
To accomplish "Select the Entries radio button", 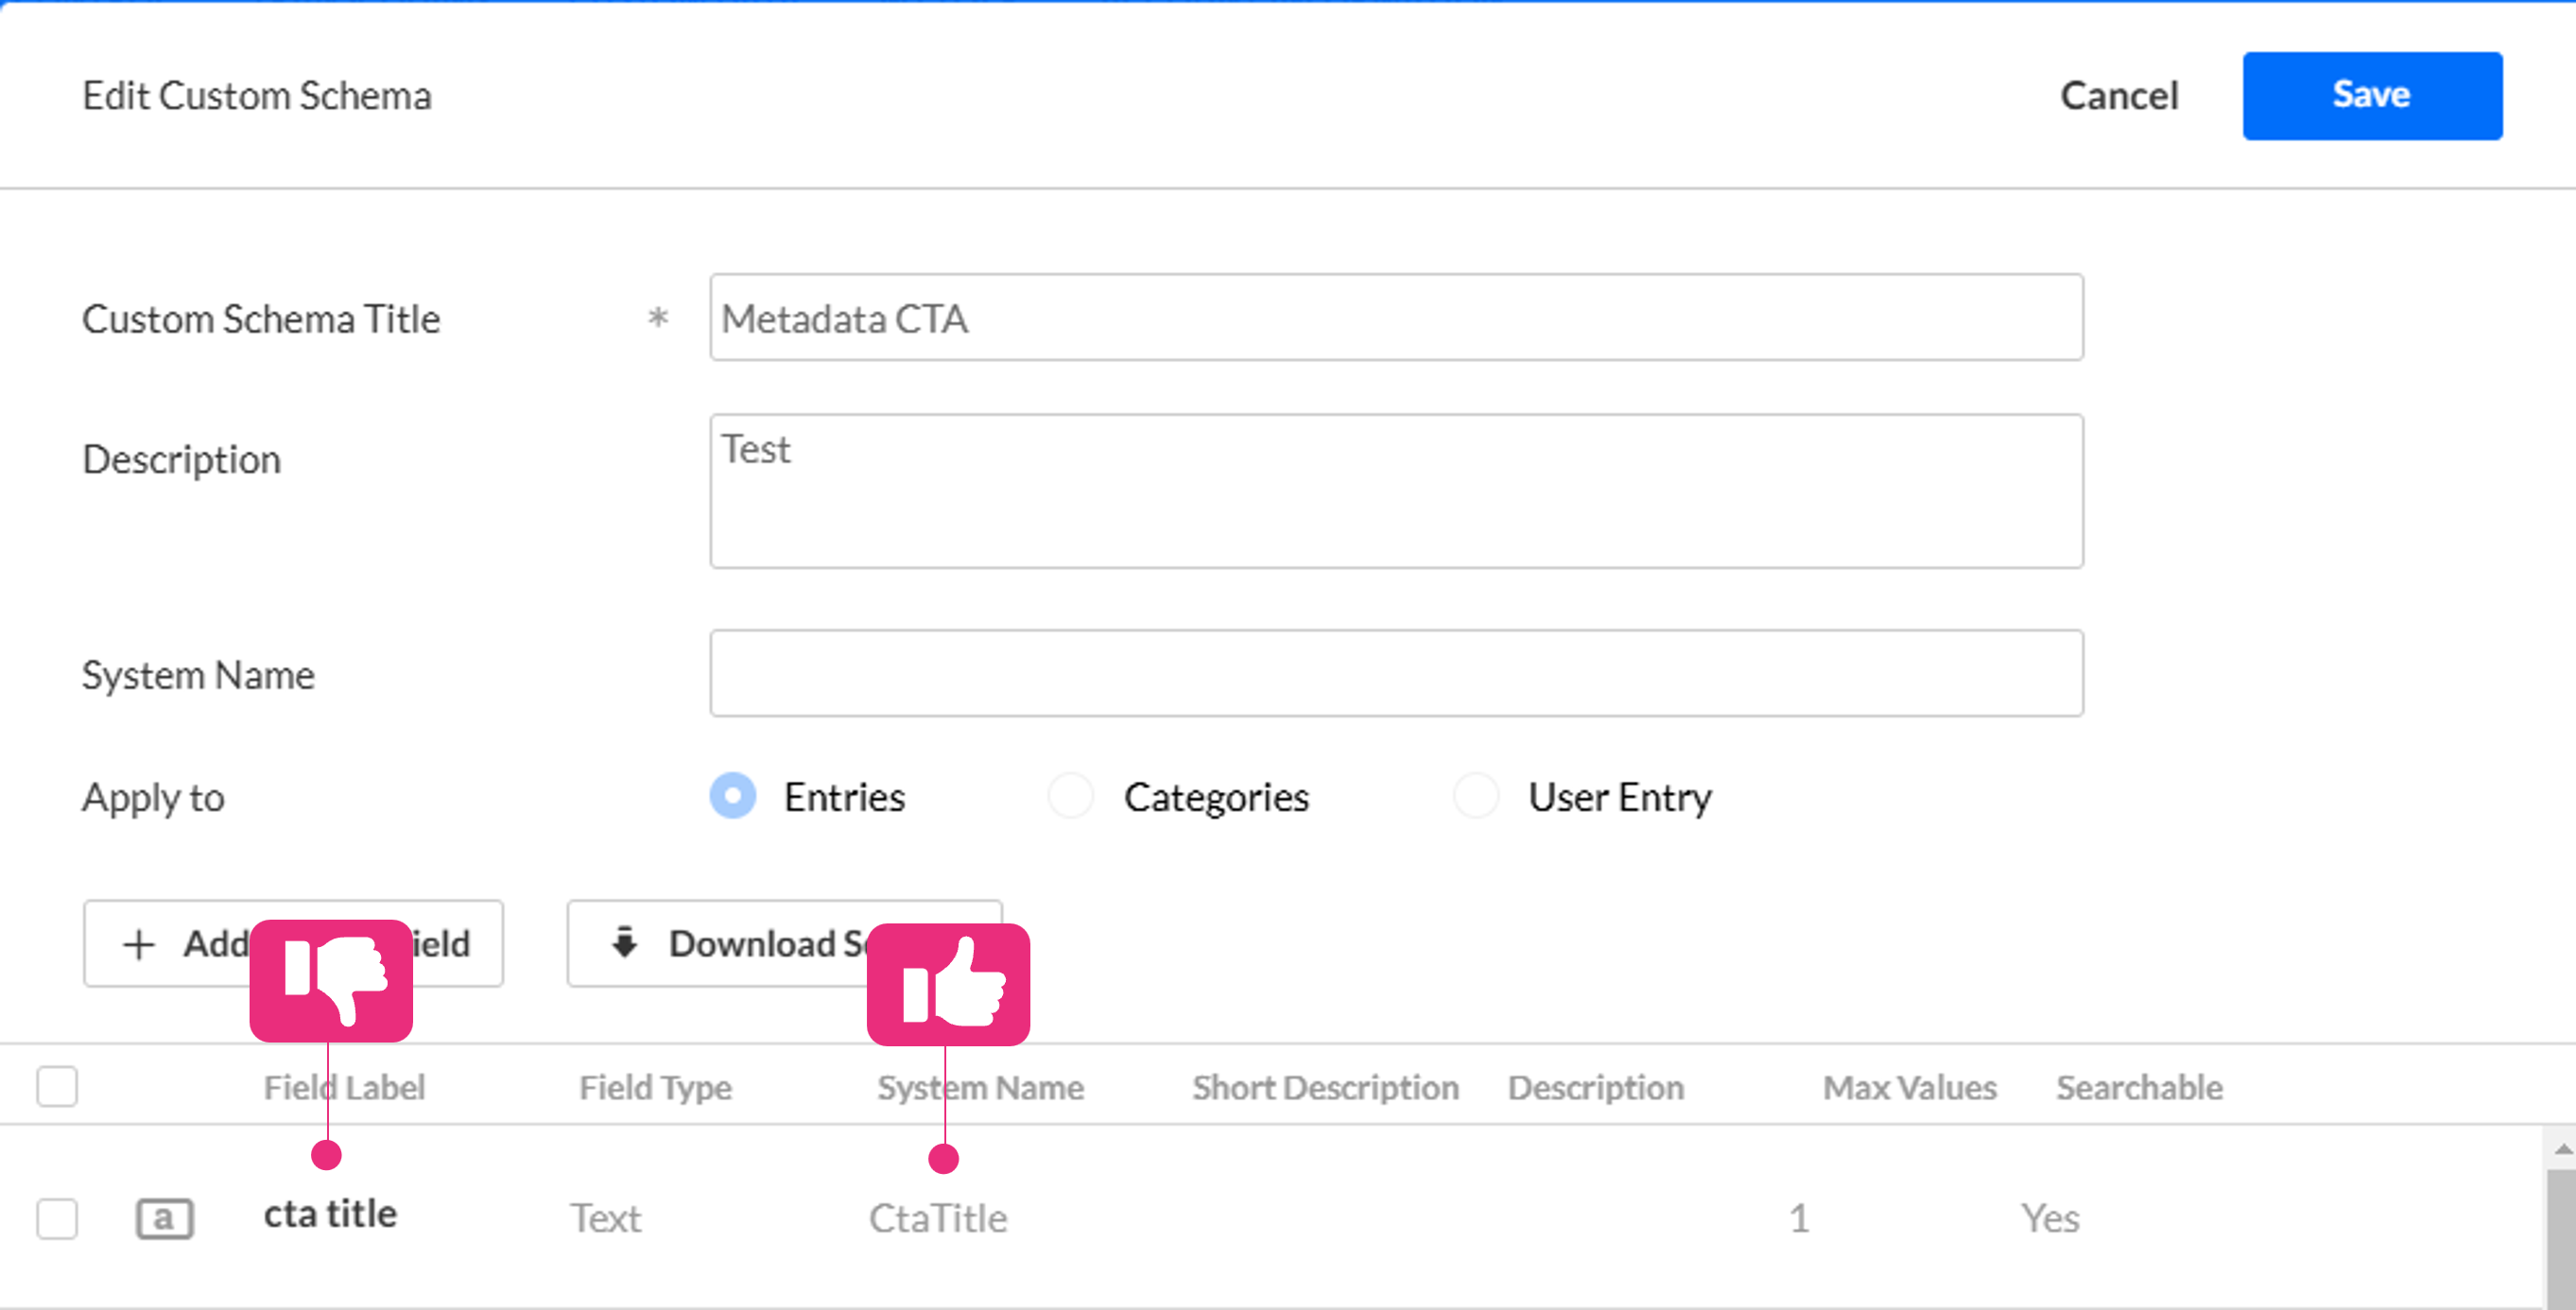I will click(x=733, y=796).
